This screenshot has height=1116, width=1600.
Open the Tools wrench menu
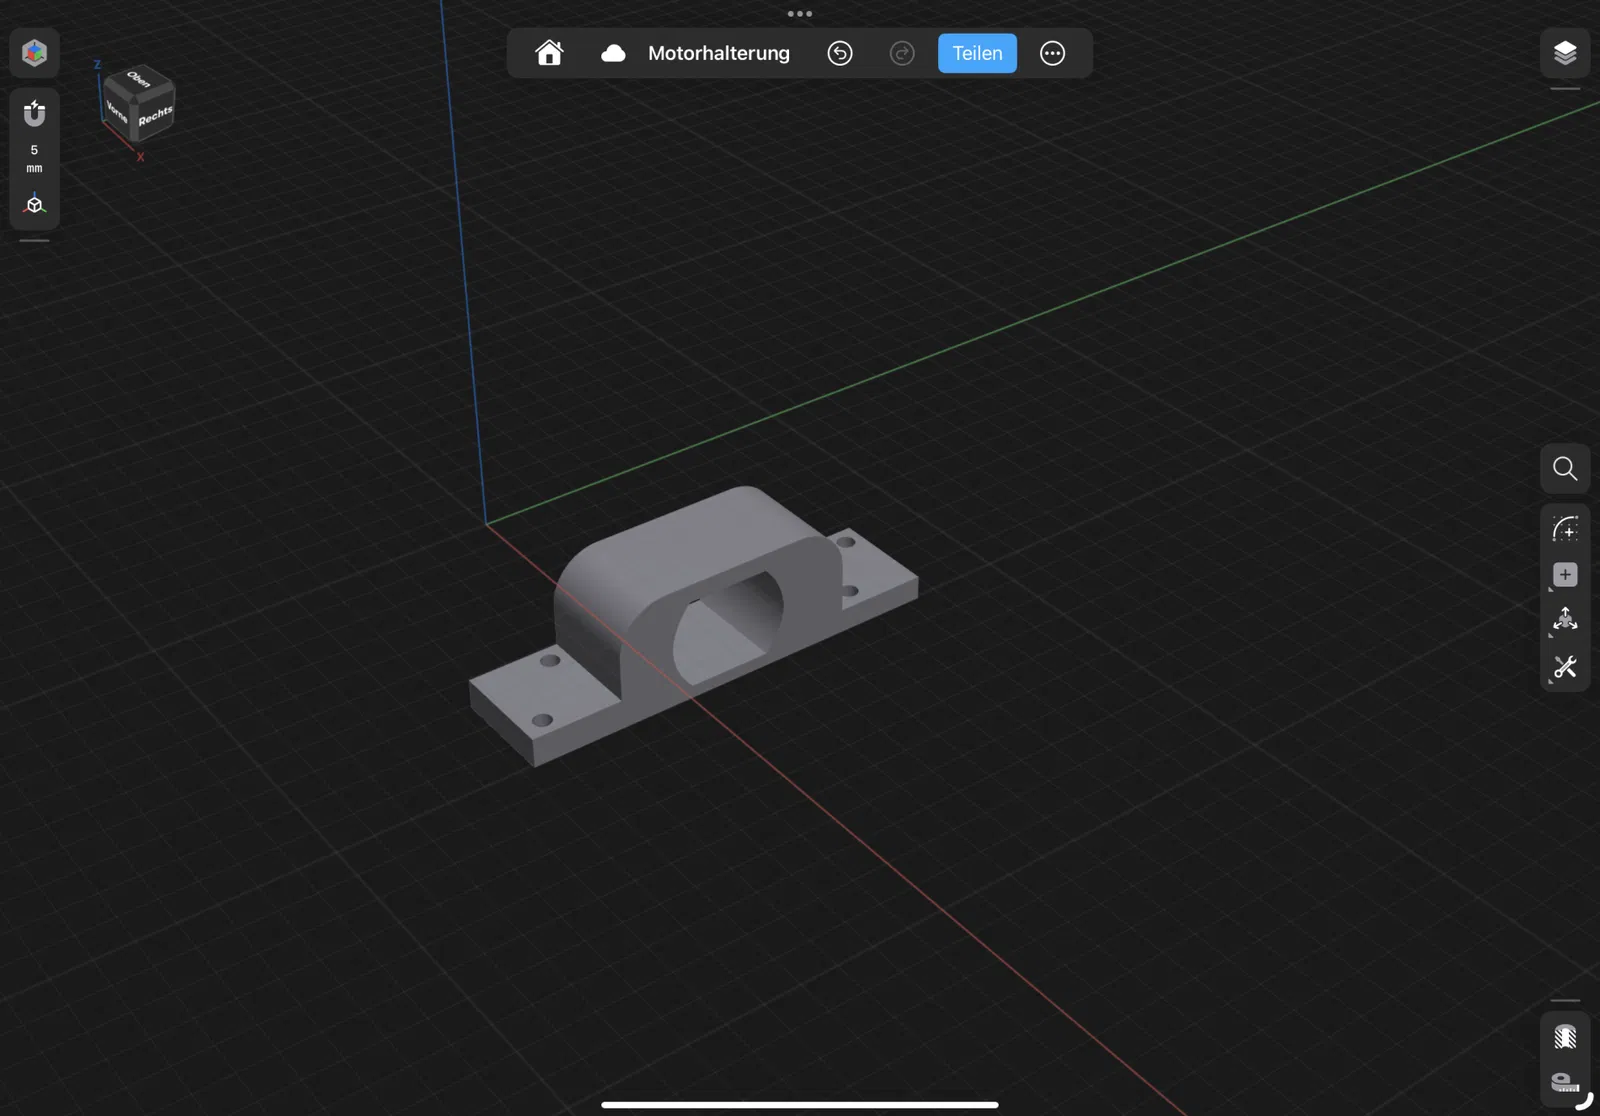[1565, 667]
